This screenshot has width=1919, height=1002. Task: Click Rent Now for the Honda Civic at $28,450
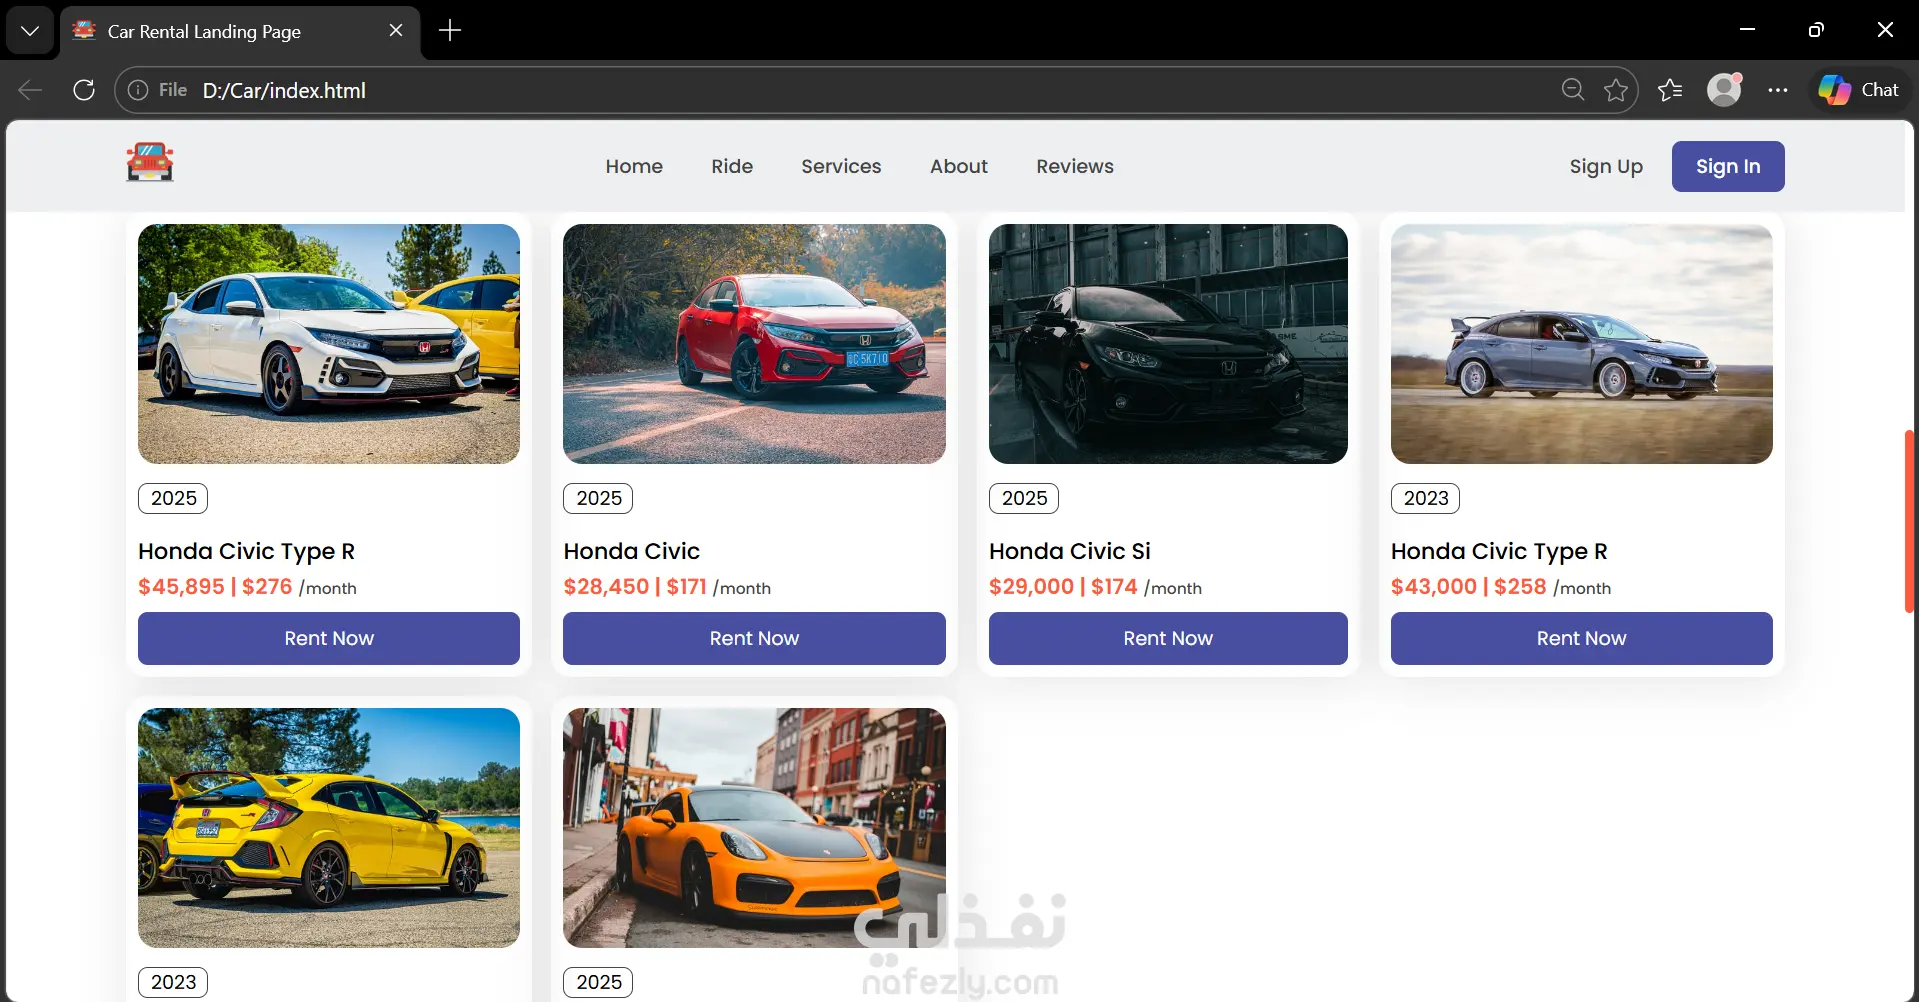pos(754,638)
